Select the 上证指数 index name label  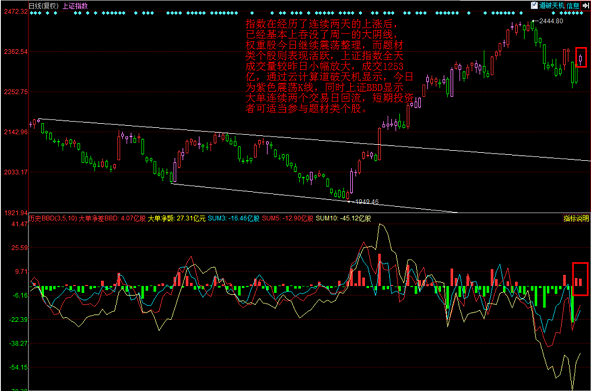coord(75,6)
